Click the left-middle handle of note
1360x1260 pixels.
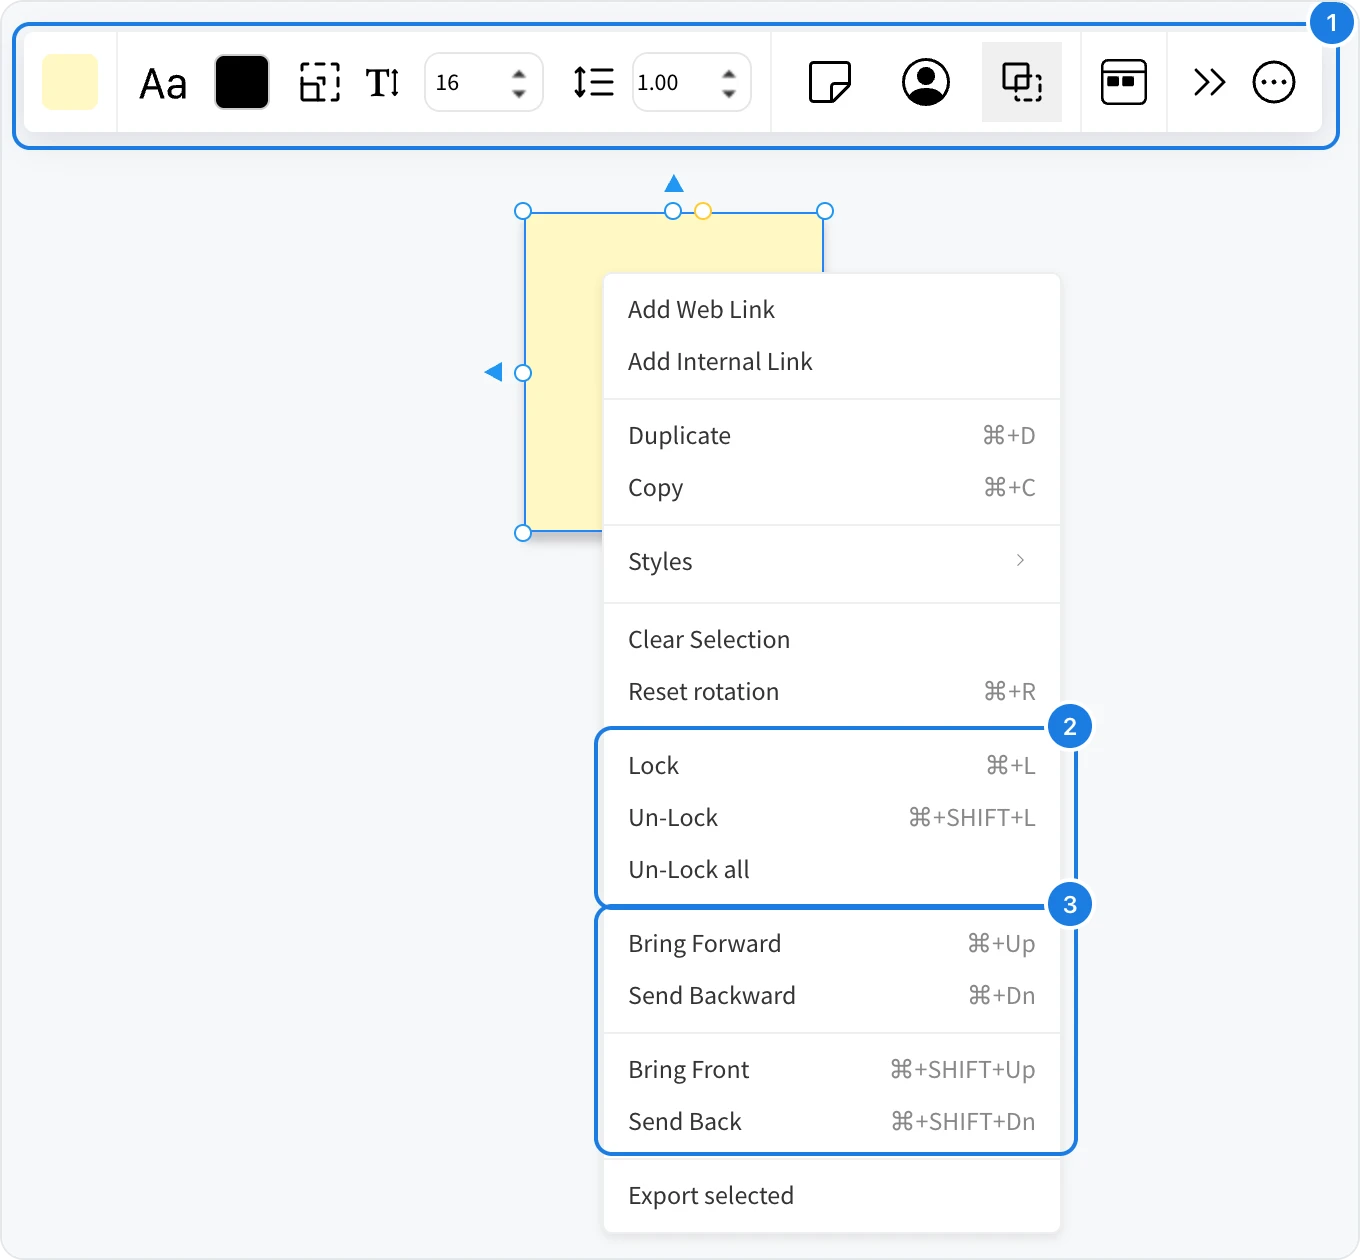[523, 373]
